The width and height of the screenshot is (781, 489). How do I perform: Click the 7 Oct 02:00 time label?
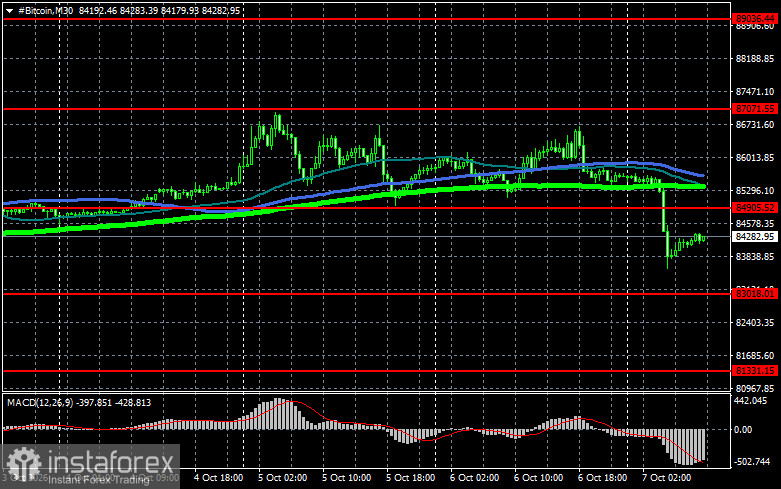tap(666, 478)
